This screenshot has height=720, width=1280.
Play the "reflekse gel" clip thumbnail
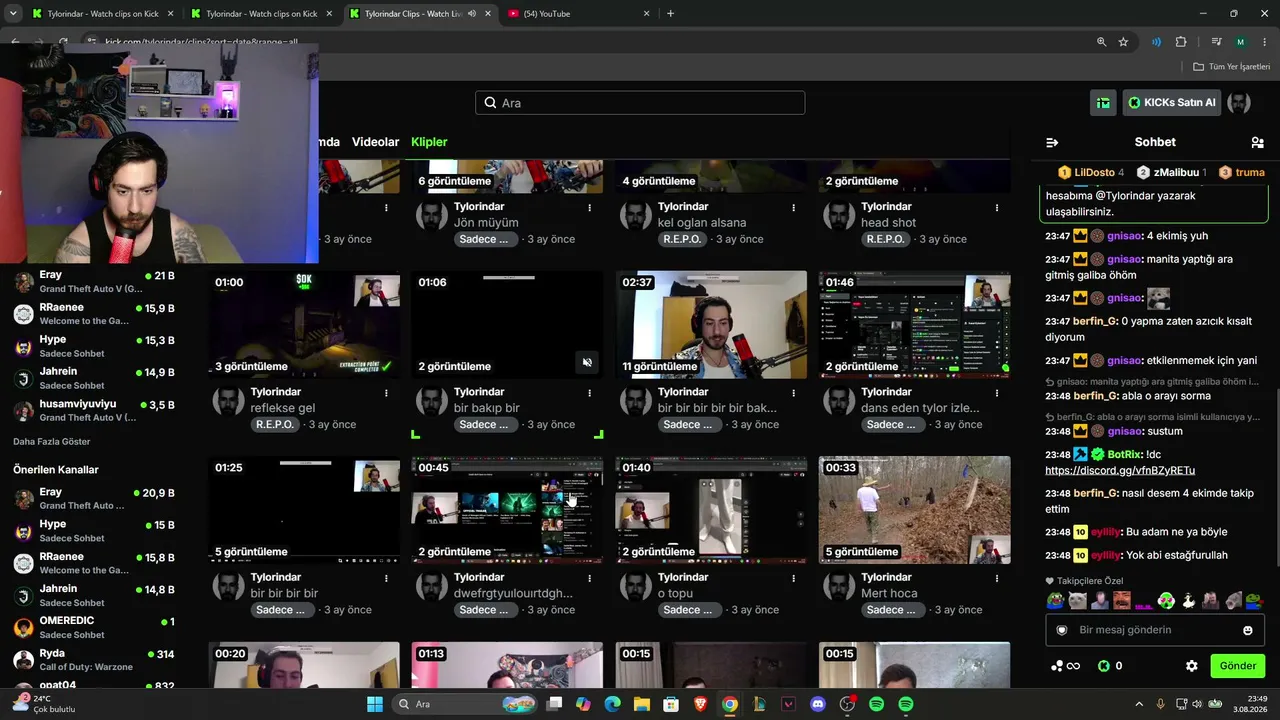[304, 325]
